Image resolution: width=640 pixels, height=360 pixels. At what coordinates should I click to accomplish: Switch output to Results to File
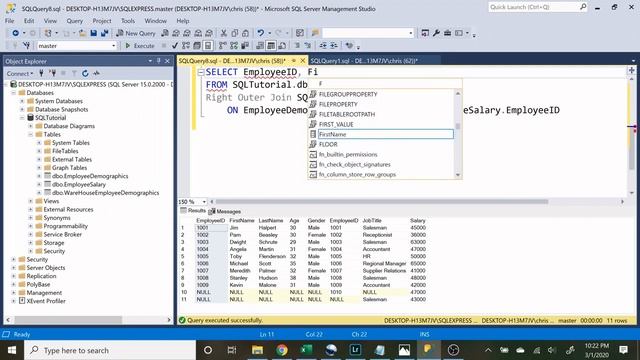tap(282, 46)
